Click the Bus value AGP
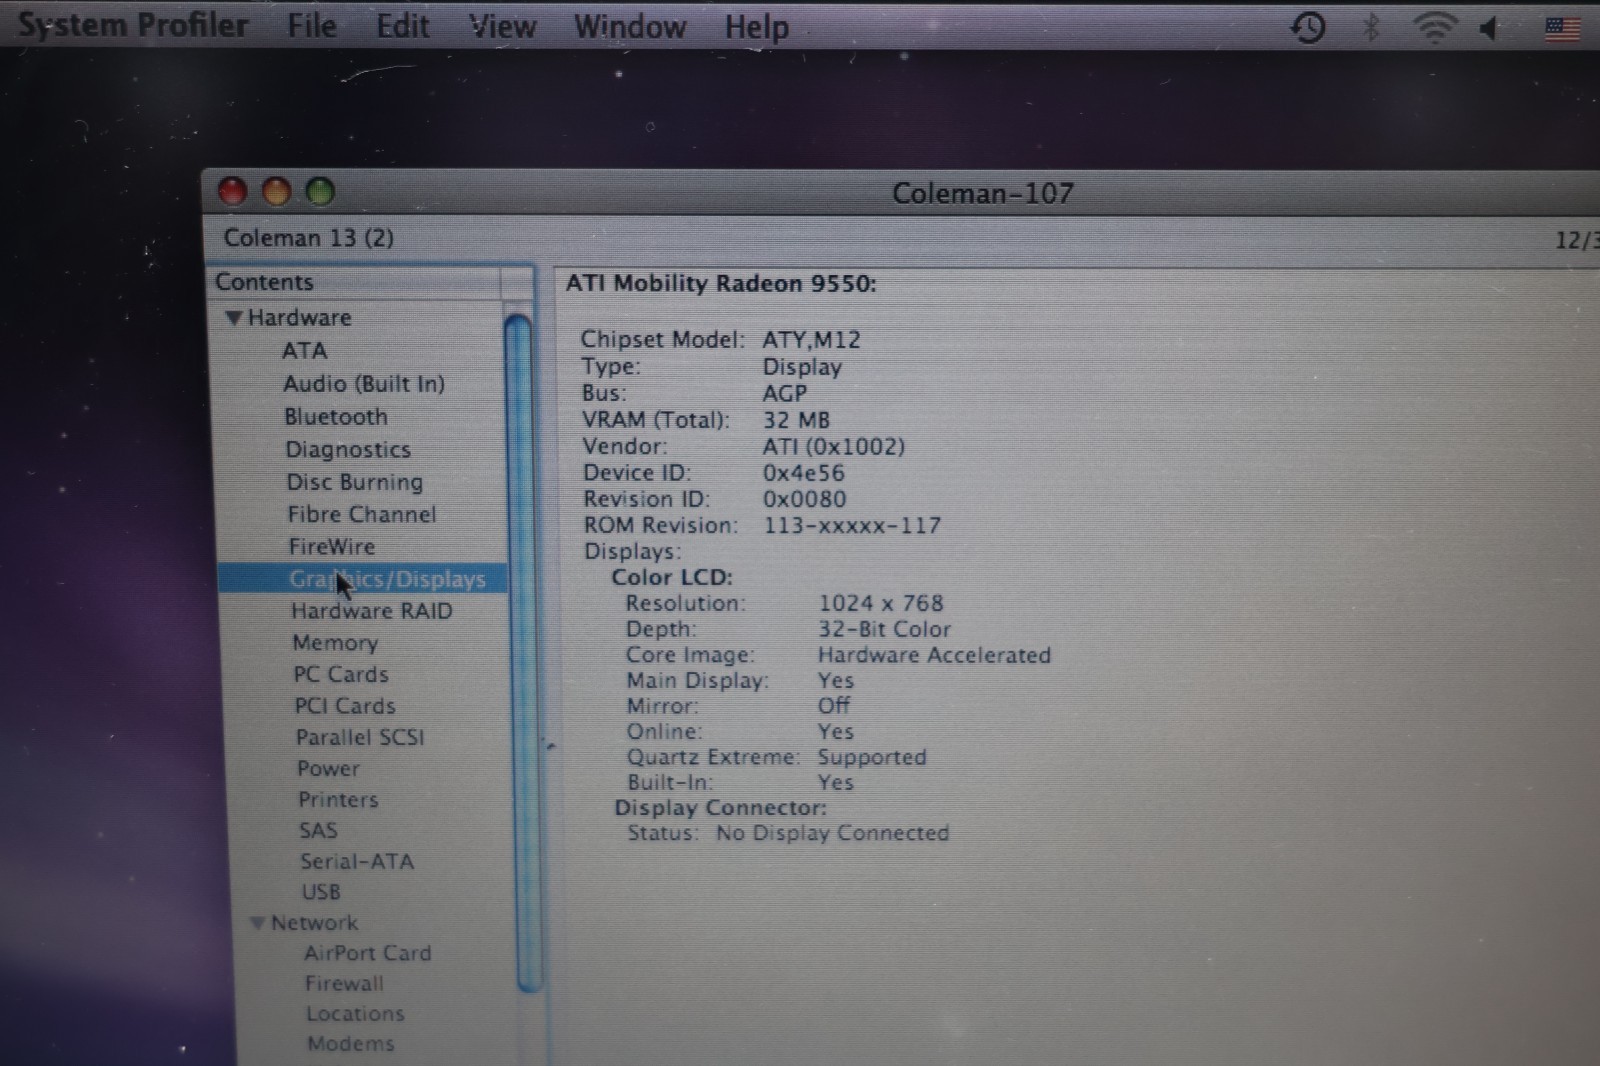Screen dimensions: 1600x1066 785,394
